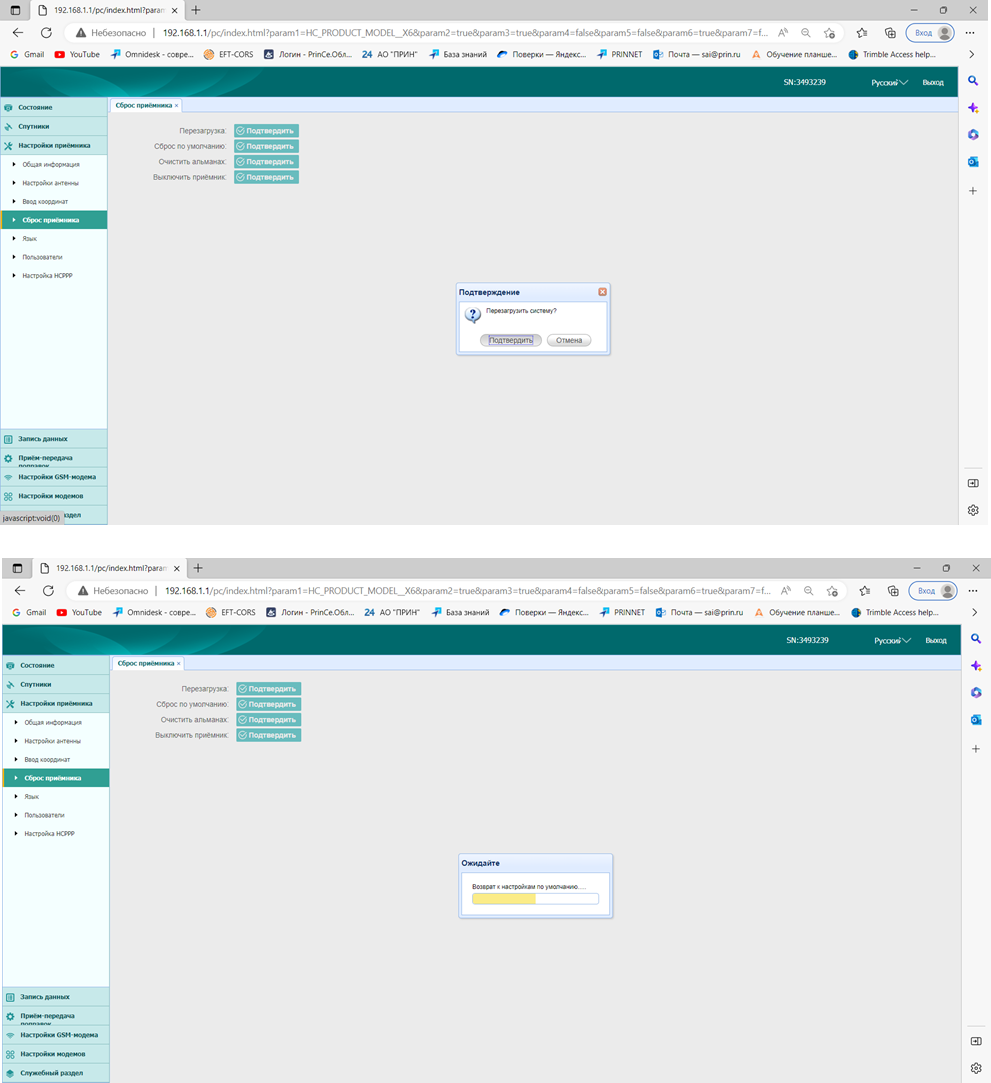Click Отмена in the Подтверждение dialog
991x1083 pixels.
pyautogui.click(x=569, y=340)
